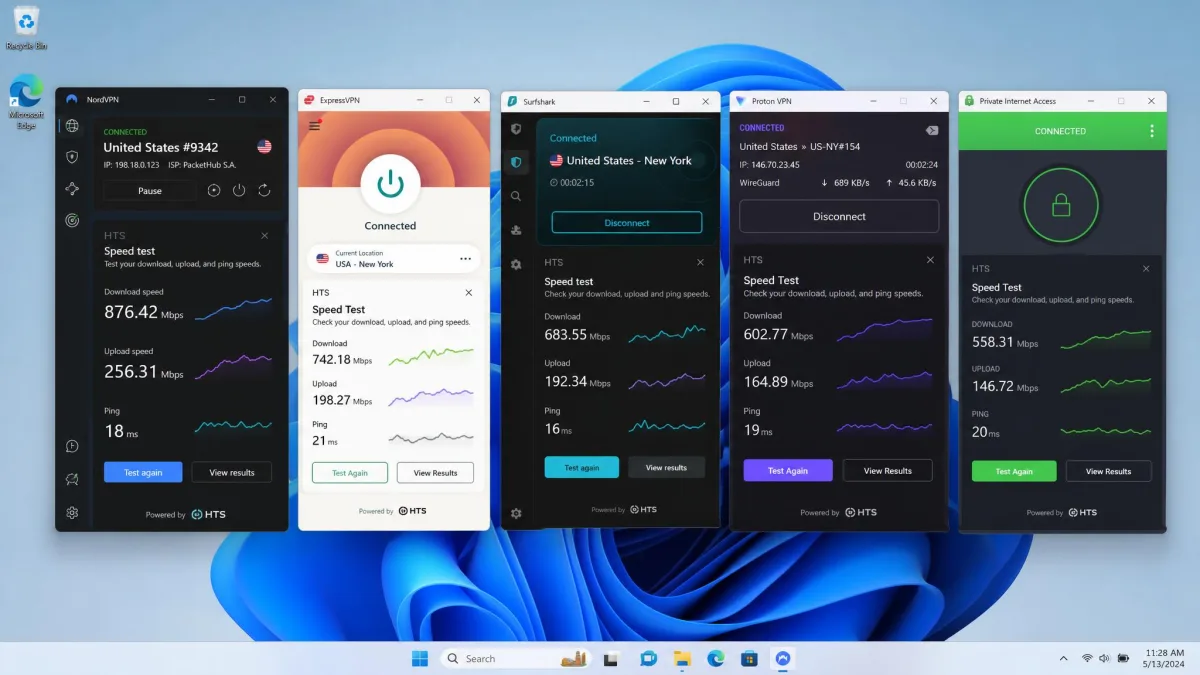Click Surfshark Test again button
Image resolution: width=1200 pixels, height=675 pixels.
click(x=582, y=467)
